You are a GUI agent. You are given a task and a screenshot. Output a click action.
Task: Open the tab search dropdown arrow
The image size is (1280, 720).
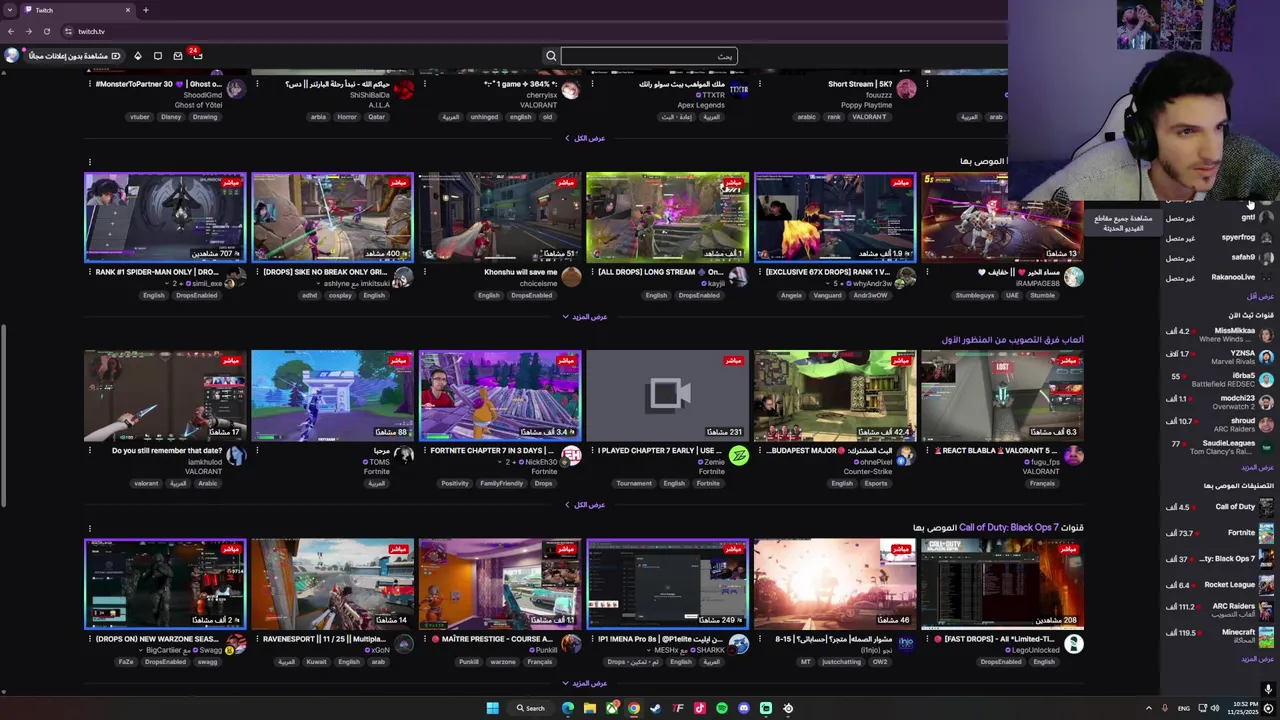(8, 10)
